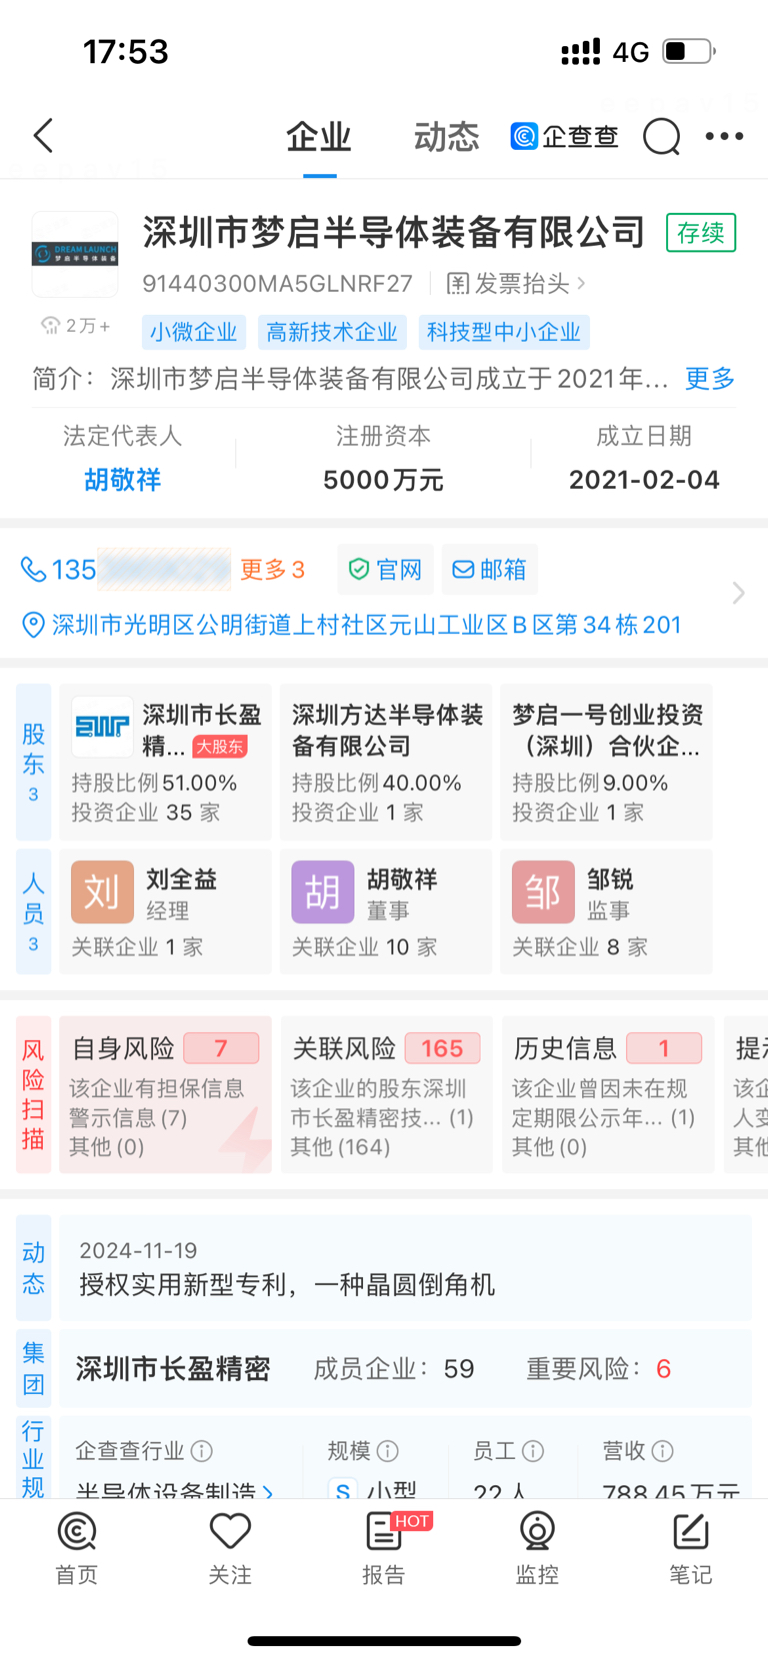The width and height of the screenshot is (768, 1663).
Task: Tap info icon next to 营收
Action: 663,1450
